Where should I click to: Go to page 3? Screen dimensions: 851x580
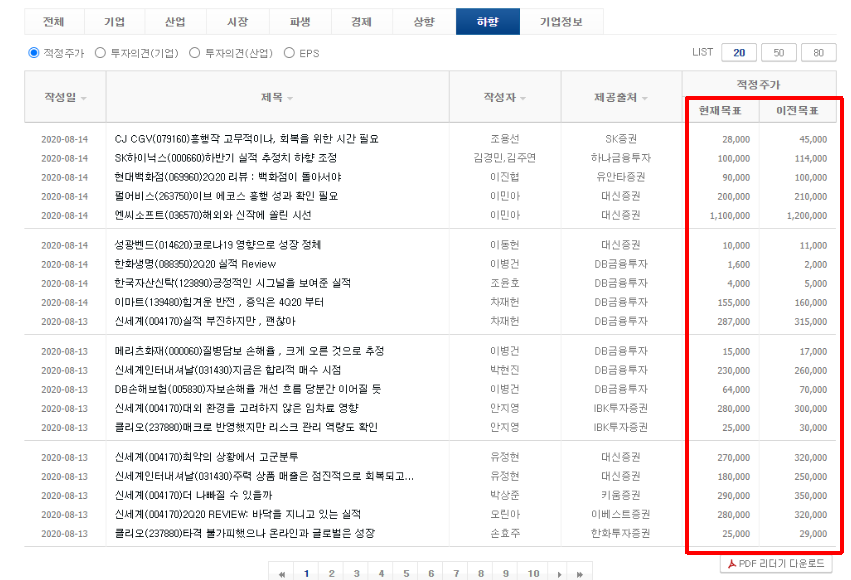tap(357, 573)
